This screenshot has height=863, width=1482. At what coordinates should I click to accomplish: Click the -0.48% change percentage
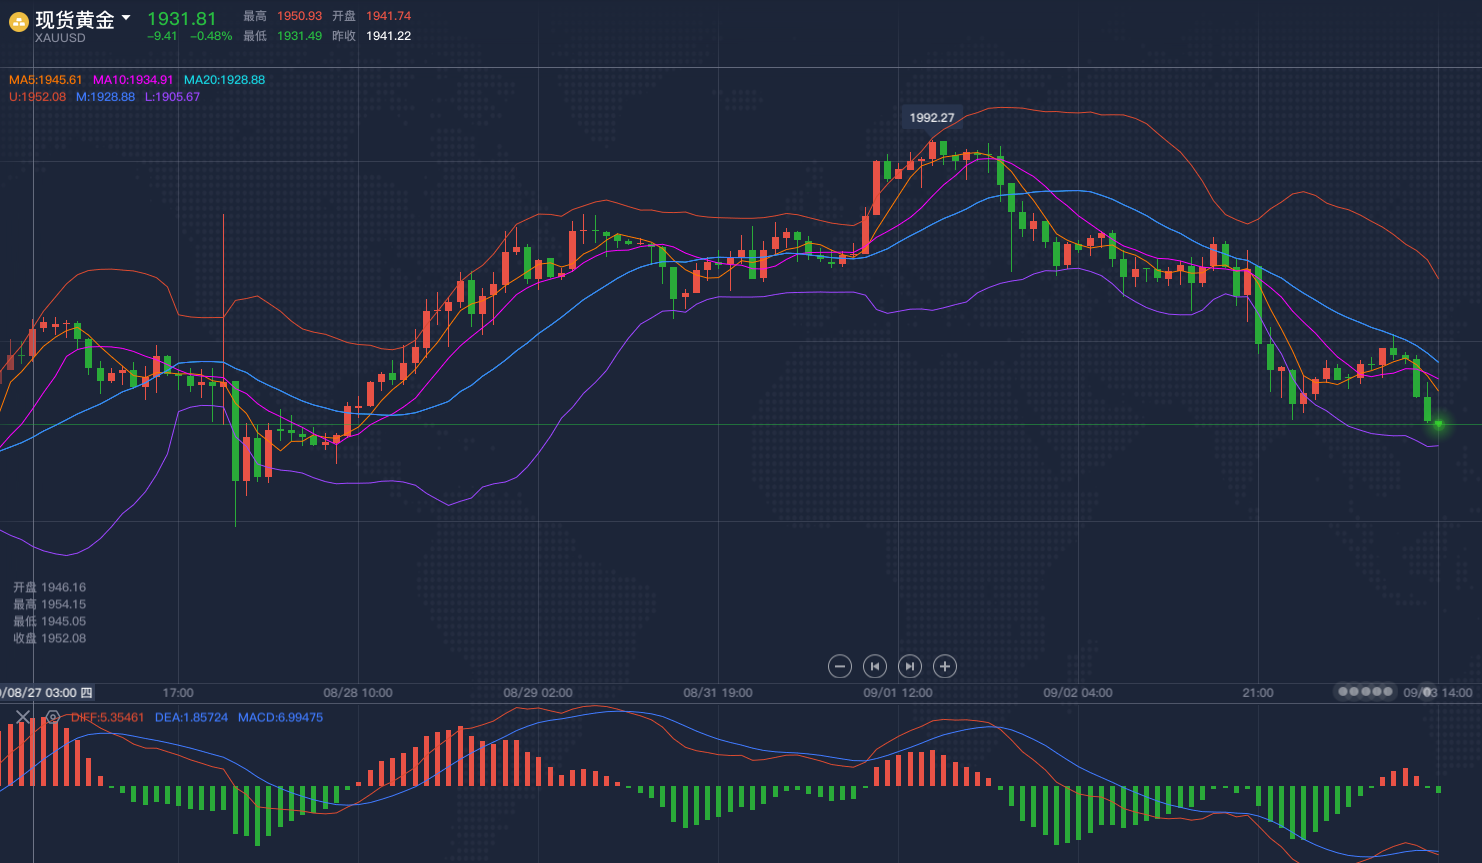point(212,36)
